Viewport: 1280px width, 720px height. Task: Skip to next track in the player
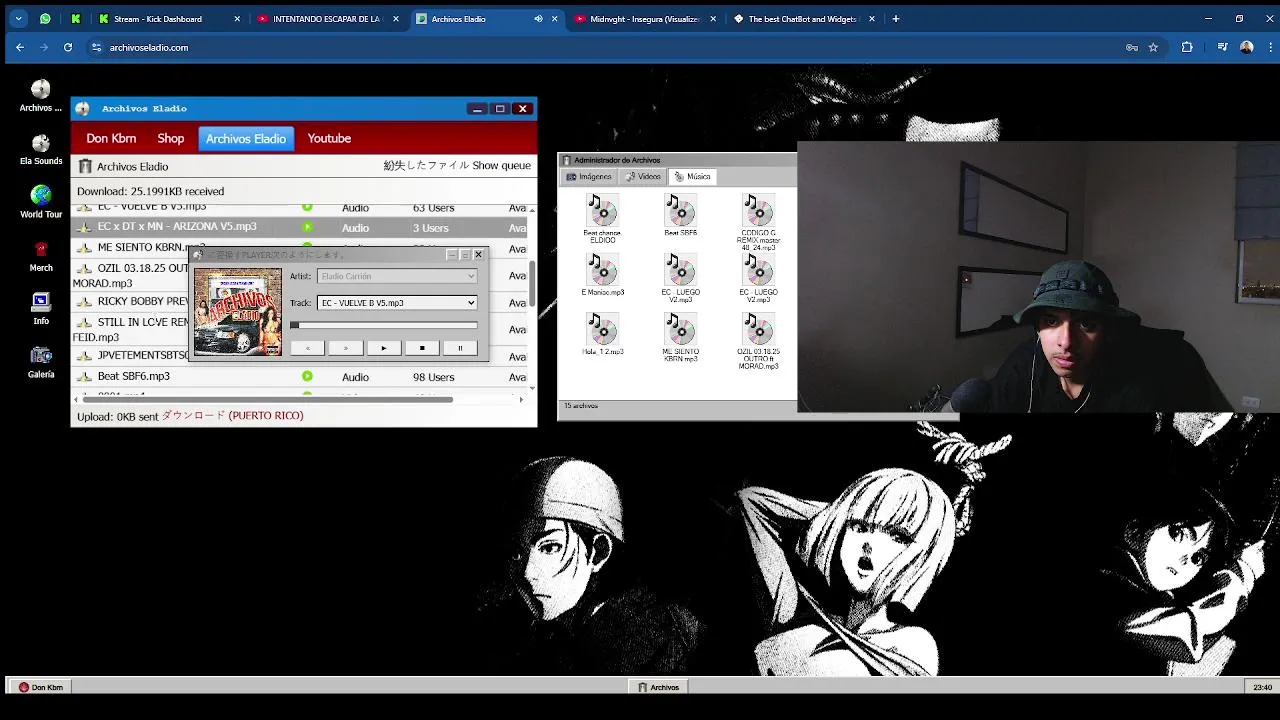pos(345,348)
